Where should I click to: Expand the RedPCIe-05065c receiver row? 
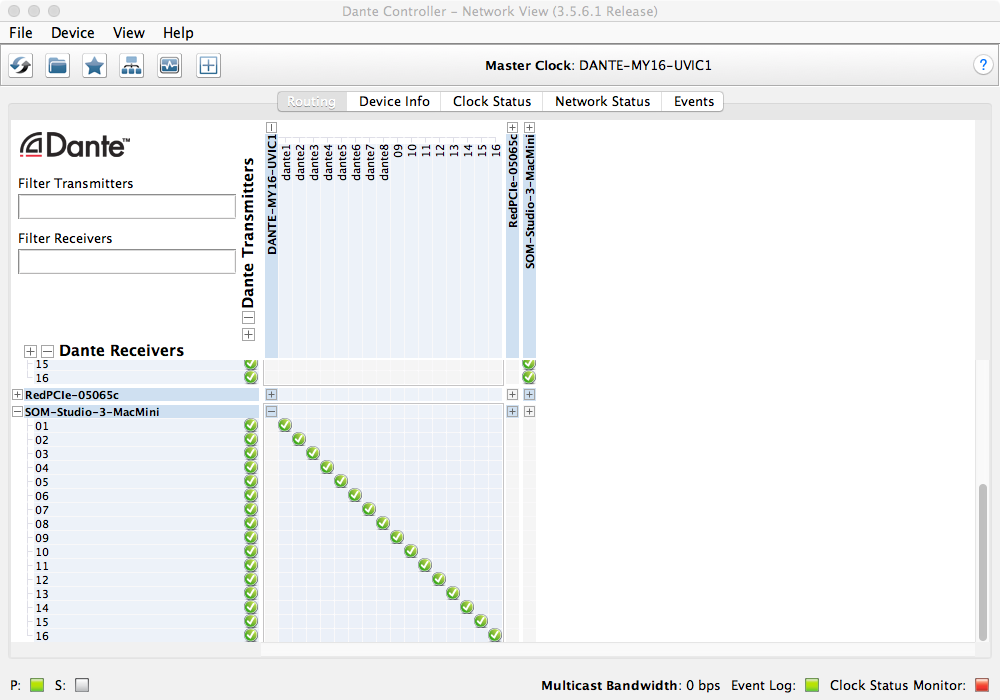point(18,395)
